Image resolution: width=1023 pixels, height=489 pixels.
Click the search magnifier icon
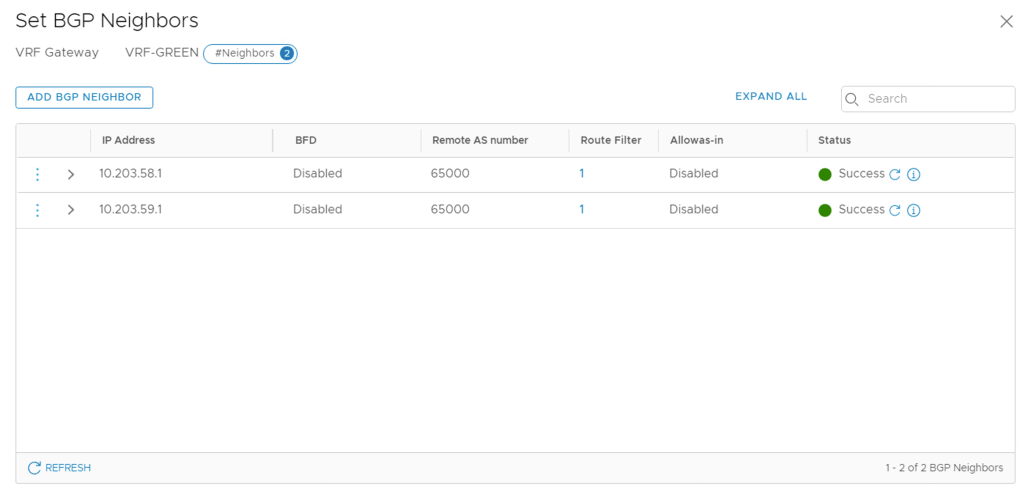853,99
